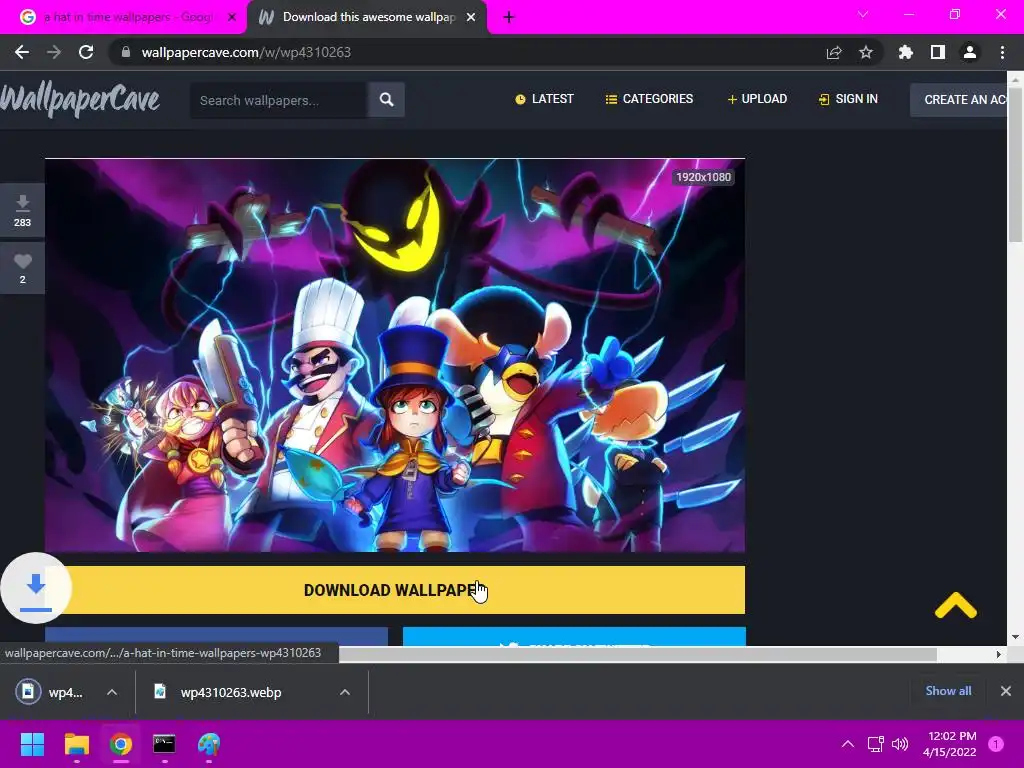Click the 1920x1080 resolution label
Screen dimensions: 1024x768
[x=703, y=177]
